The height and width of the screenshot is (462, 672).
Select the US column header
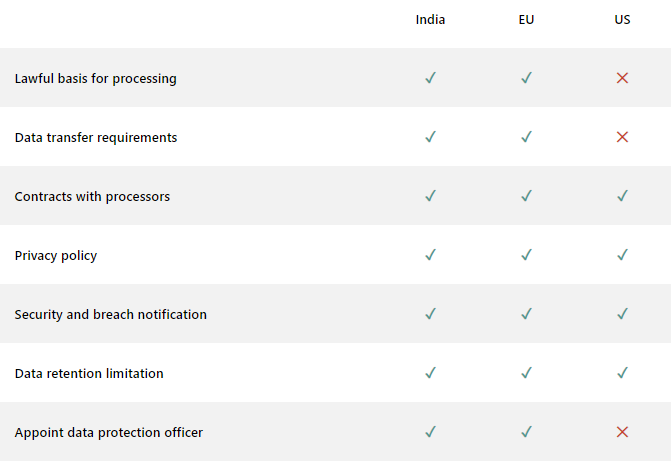pyautogui.click(x=622, y=20)
